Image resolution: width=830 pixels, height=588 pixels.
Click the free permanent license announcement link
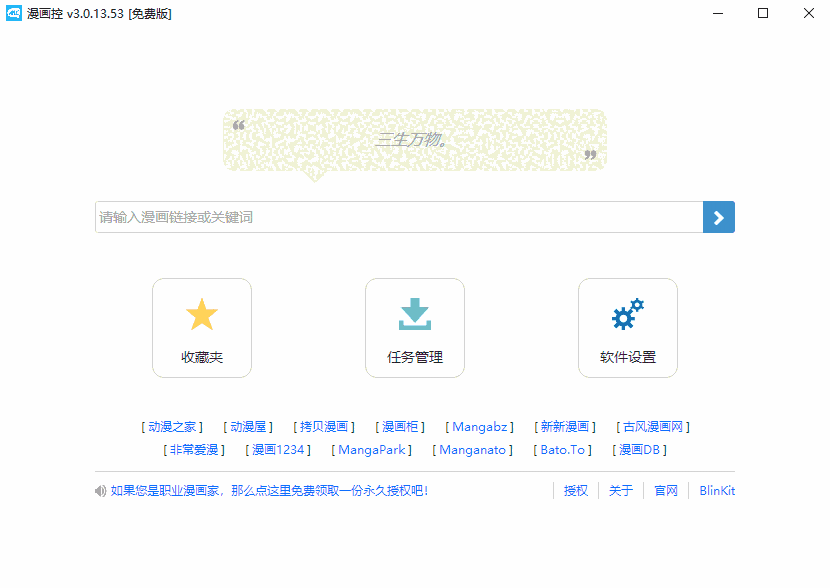pos(270,490)
